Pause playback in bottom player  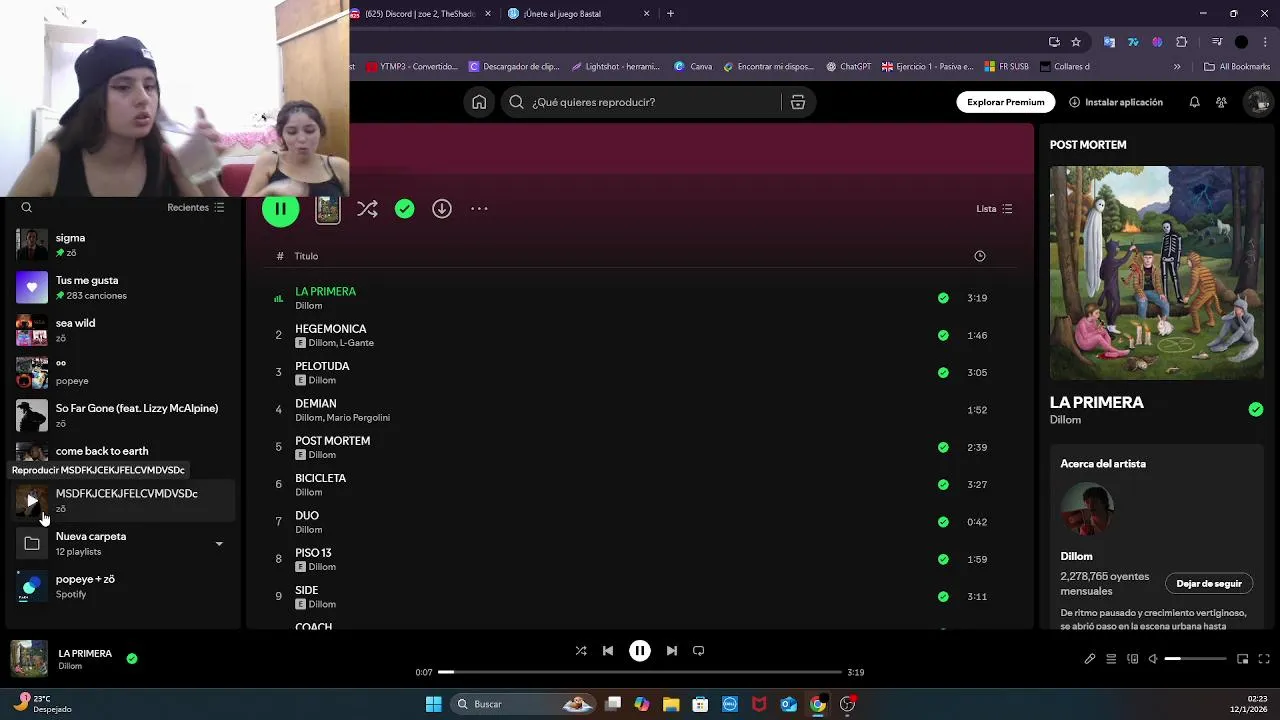coord(640,651)
